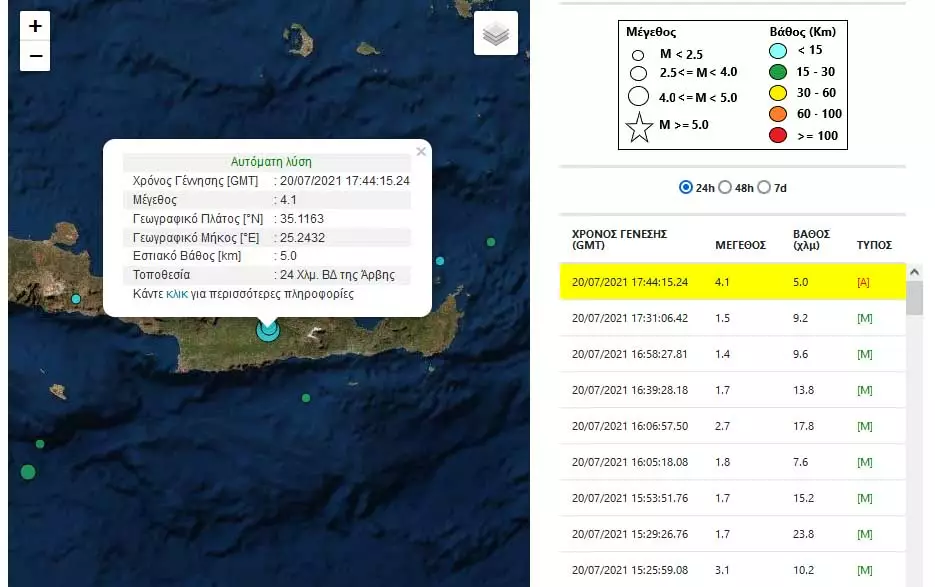Click the green earthquake marker at bottom left
This screenshot has width=935, height=587.
pos(28,471)
